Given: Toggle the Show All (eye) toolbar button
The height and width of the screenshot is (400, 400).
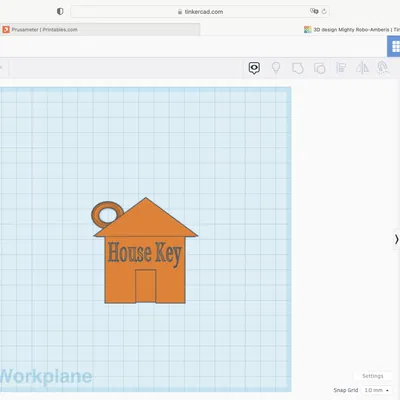Looking at the screenshot, I should coord(254,68).
